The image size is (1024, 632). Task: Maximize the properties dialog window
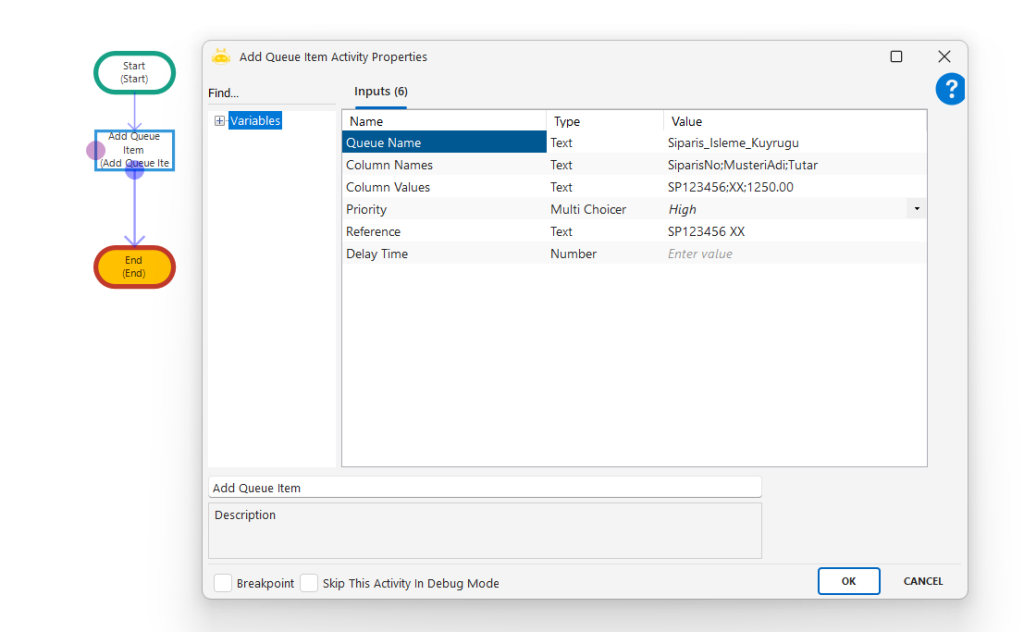pyautogui.click(x=896, y=57)
